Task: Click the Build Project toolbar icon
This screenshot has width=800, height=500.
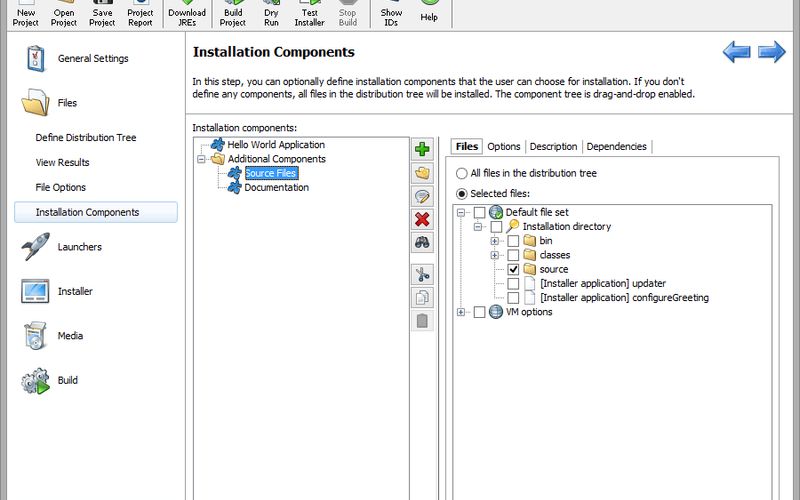Action: pyautogui.click(x=233, y=13)
